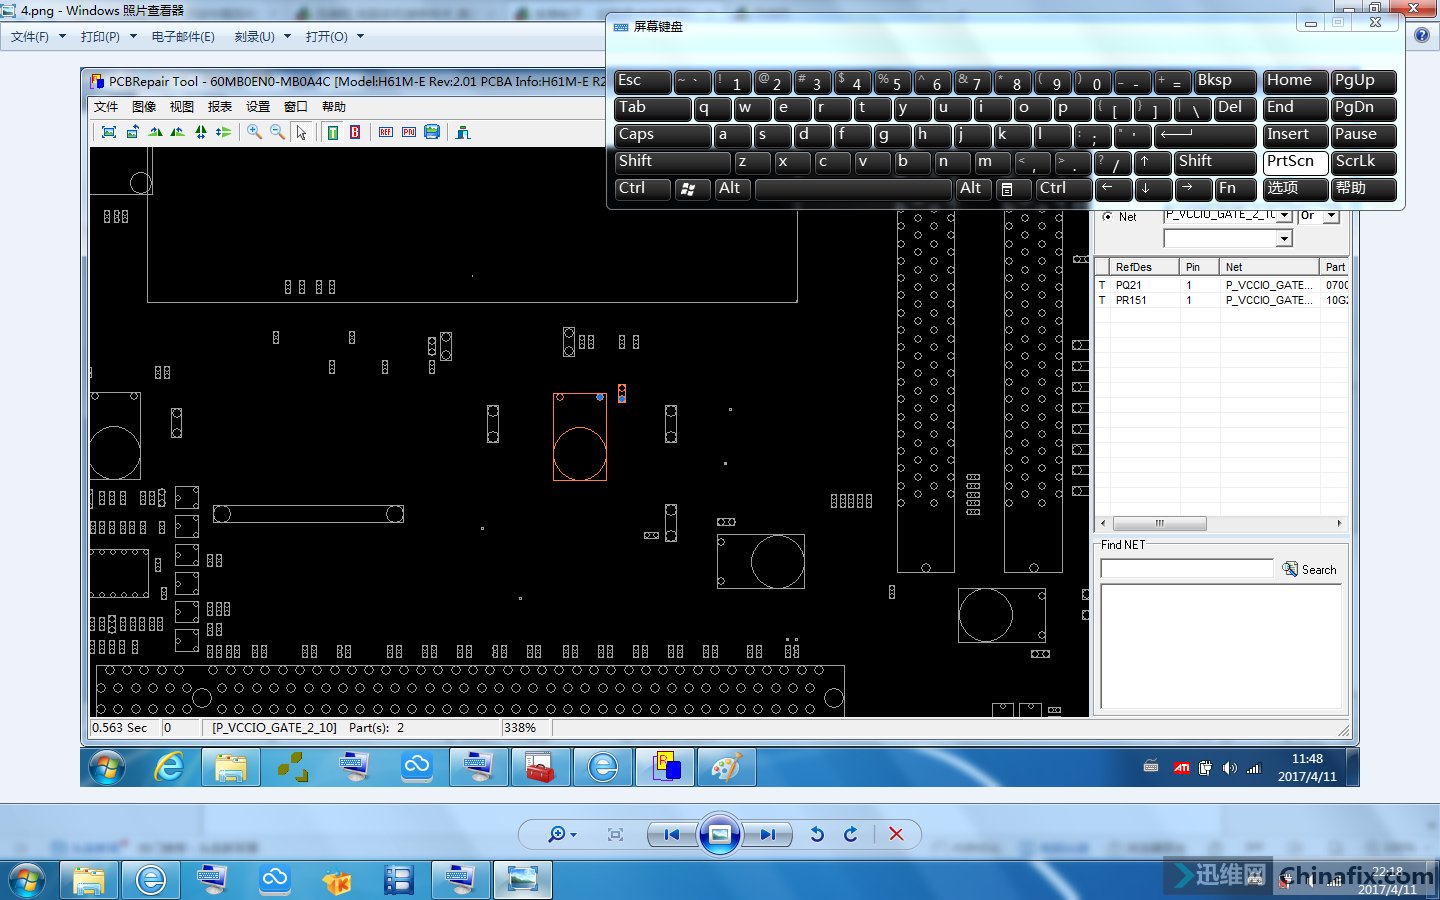Open the 报表 menu in PCBRepair Tool
Image resolution: width=1440 pixels, height=900 pixels.
pyautogui.click(x=220, y=107)
